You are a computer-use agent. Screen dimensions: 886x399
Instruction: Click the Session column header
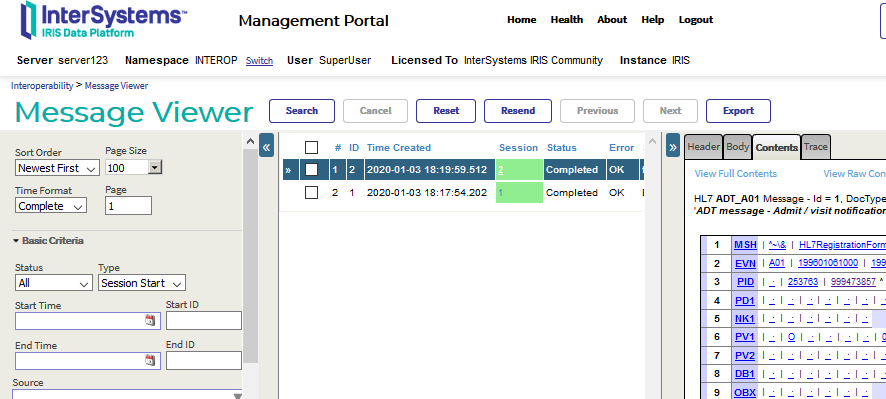point(518,148)
